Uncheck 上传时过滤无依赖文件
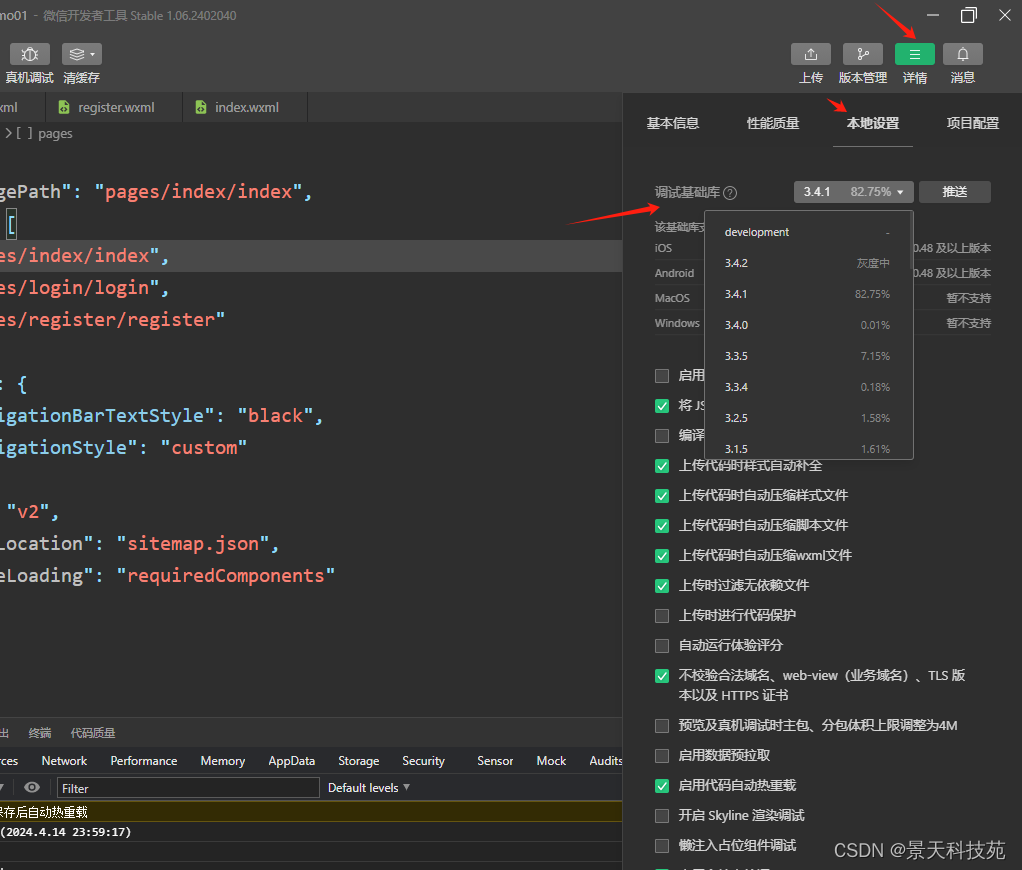The height and width of the screenshot is (870, 1022). (x=662, y=586)
